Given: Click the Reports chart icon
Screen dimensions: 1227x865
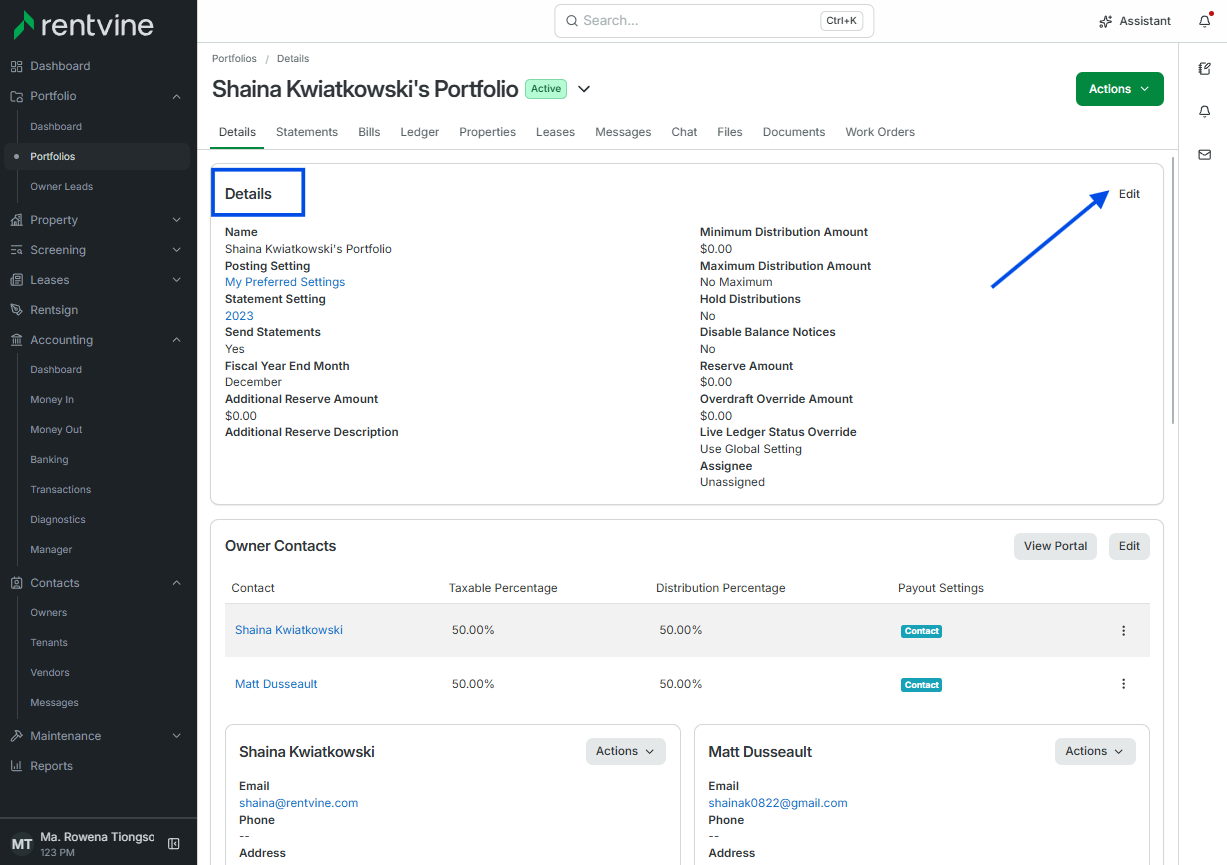Looking at the screenshot, I should pyautogui.click(x=16, y=766).
